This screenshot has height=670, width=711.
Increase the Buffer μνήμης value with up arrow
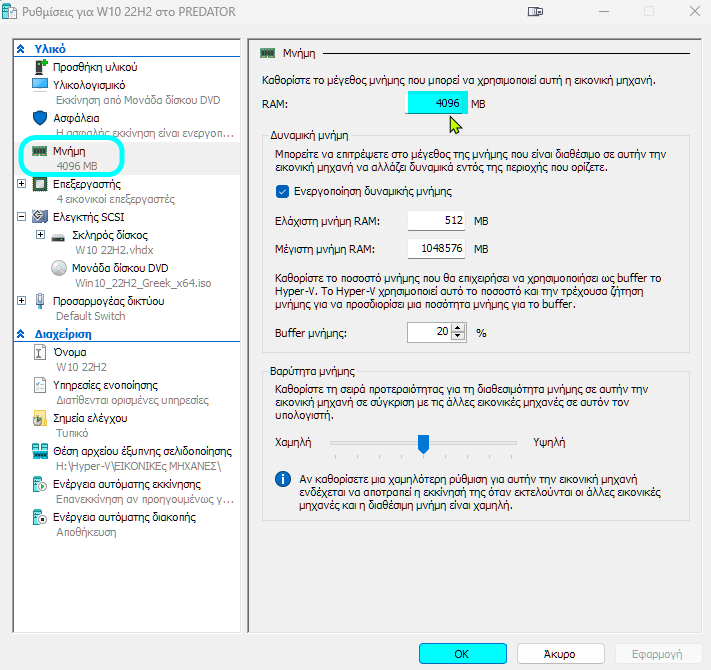click(x=459, y=328)
